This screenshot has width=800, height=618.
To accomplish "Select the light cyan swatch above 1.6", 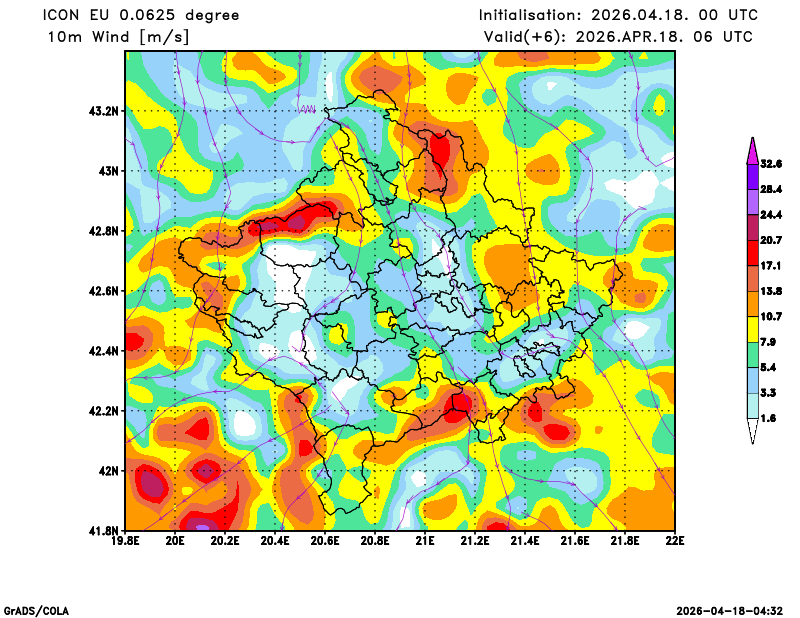I will pyautogui.click(x=752, y=406).
